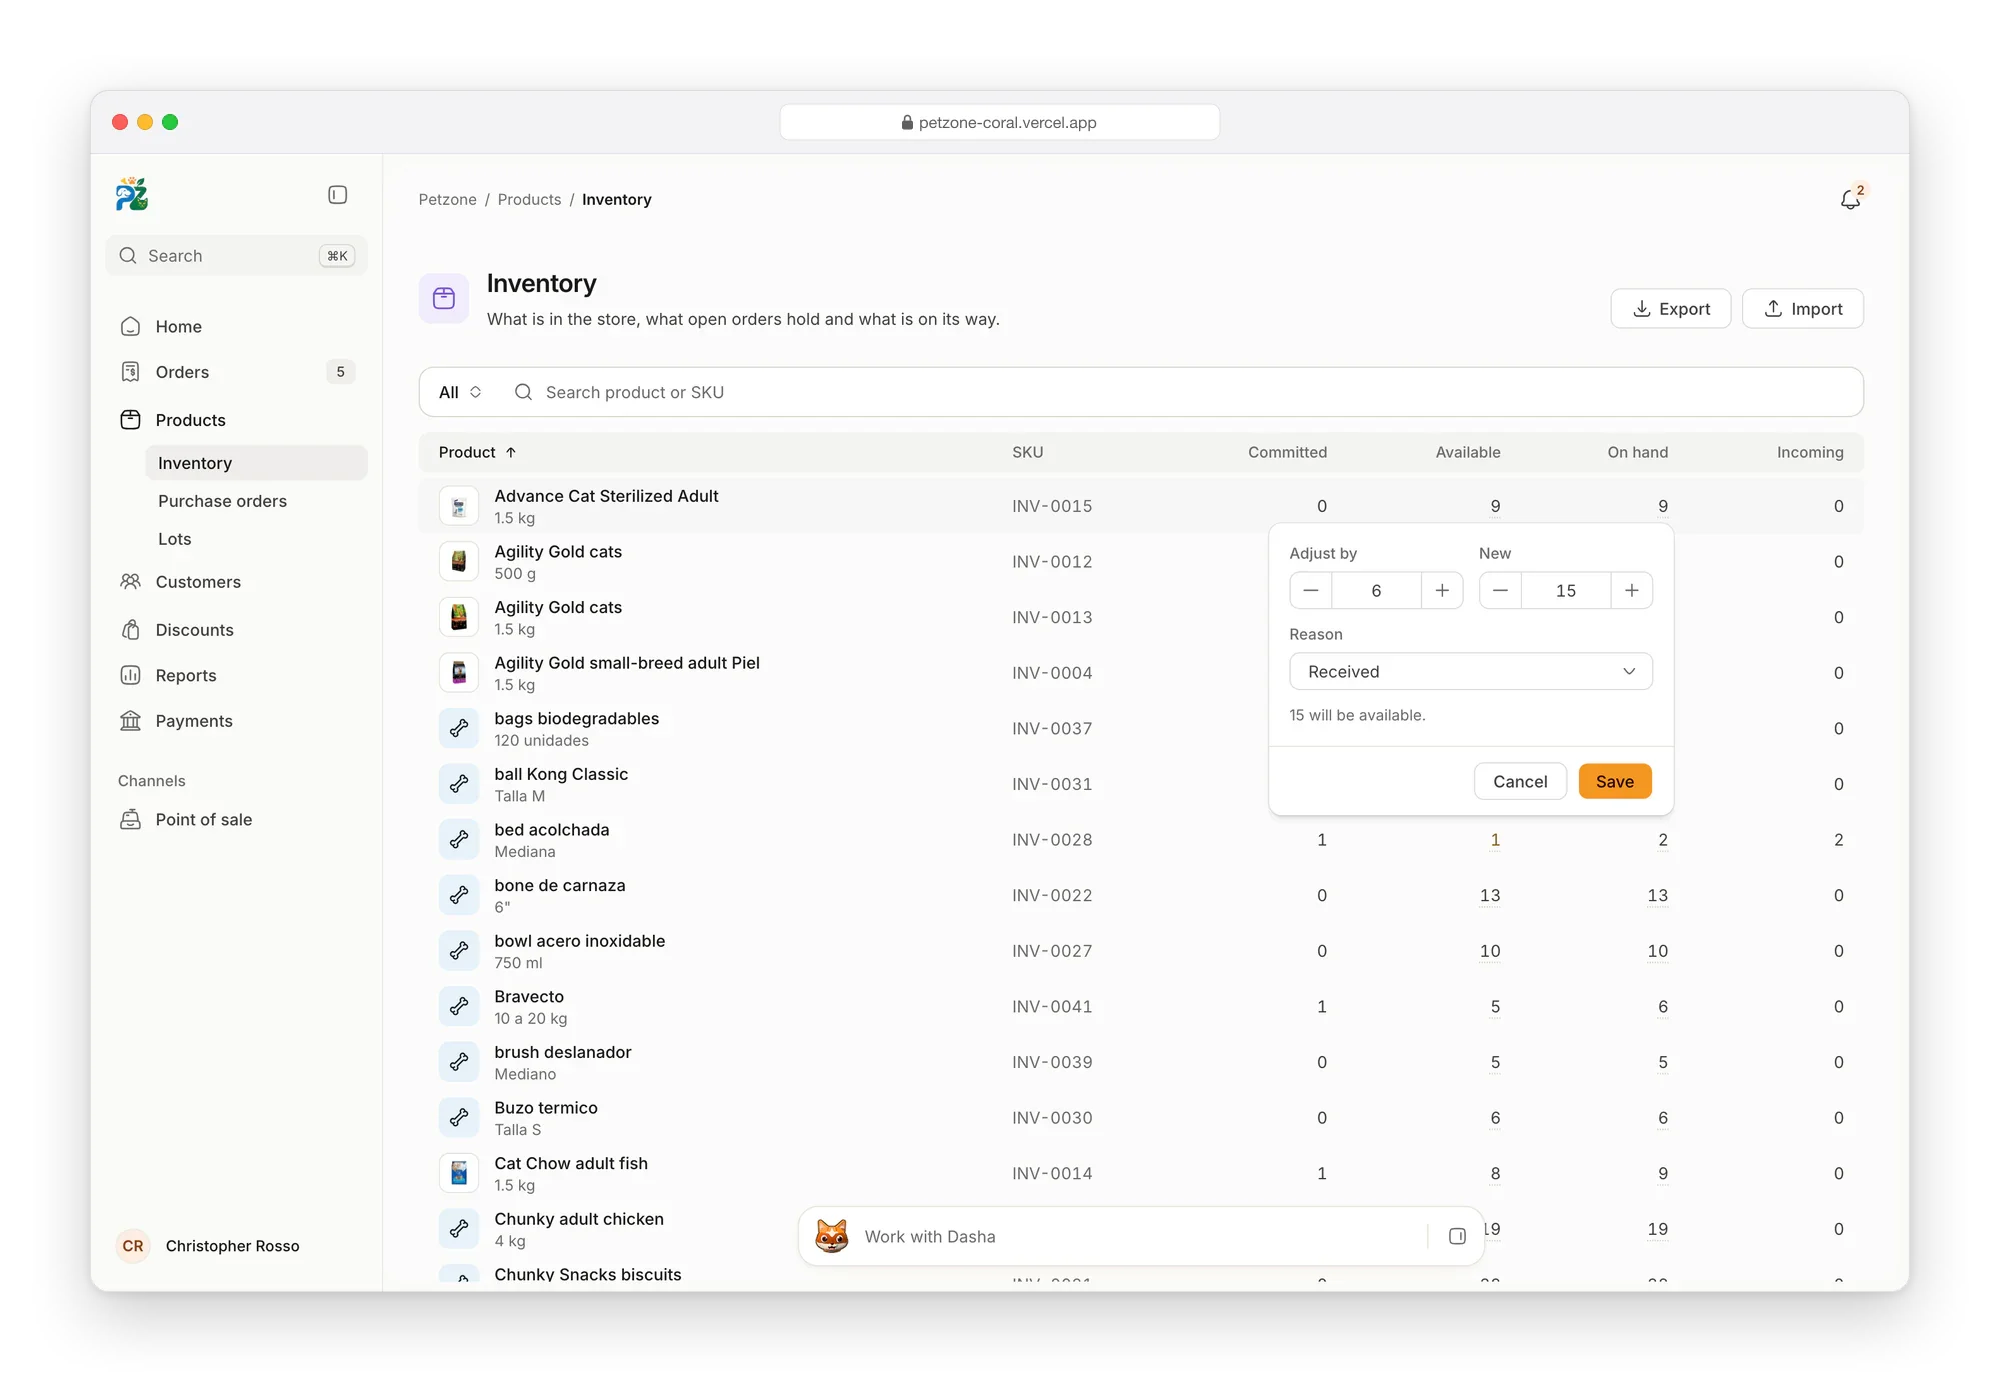
Task: Click the Products breadcrumb link
Action: click(529, 200)
